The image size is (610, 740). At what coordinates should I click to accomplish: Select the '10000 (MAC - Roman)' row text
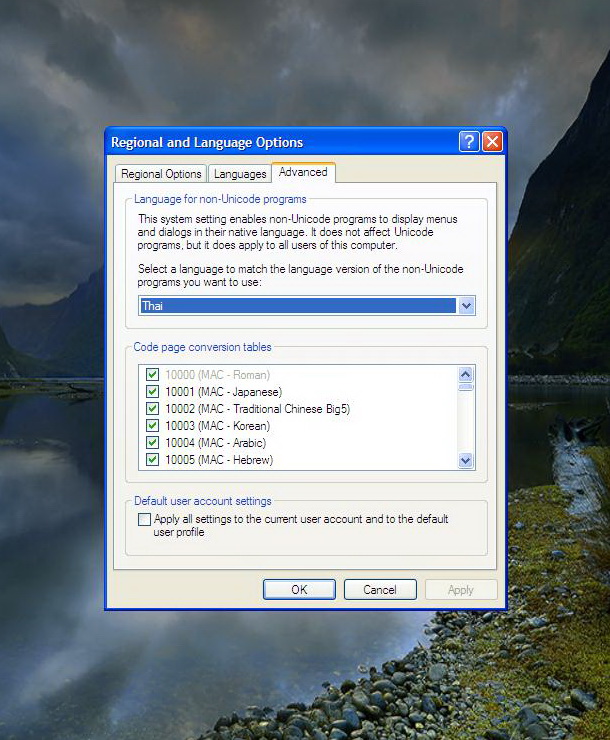[217, 375]
